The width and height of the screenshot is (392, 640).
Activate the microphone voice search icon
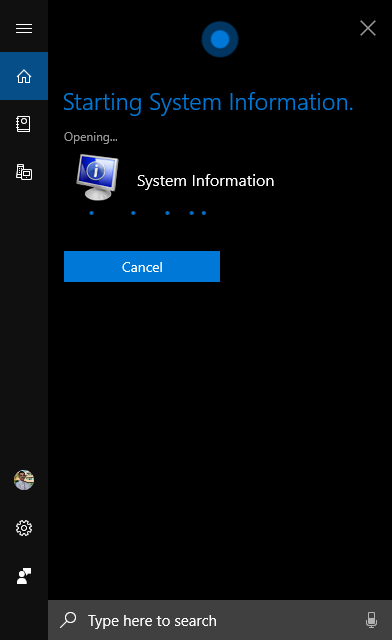pyautogui.click(x=371, y=620)
